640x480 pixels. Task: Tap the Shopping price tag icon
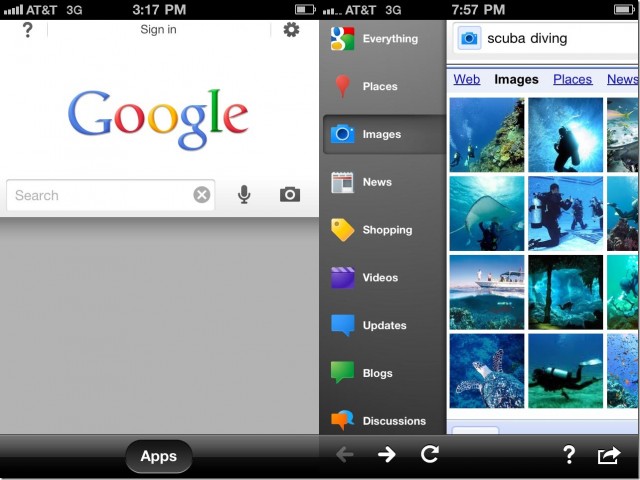click(x=342, y=230)
